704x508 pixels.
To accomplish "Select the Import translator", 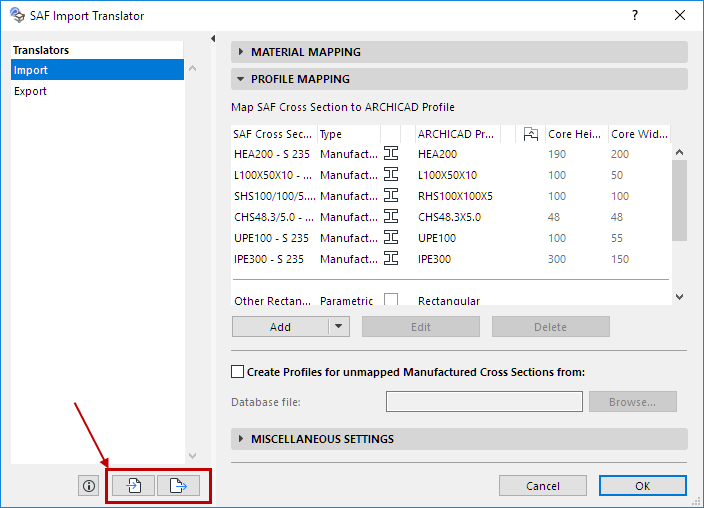I will pyautogui.click(x=97, y=70).
